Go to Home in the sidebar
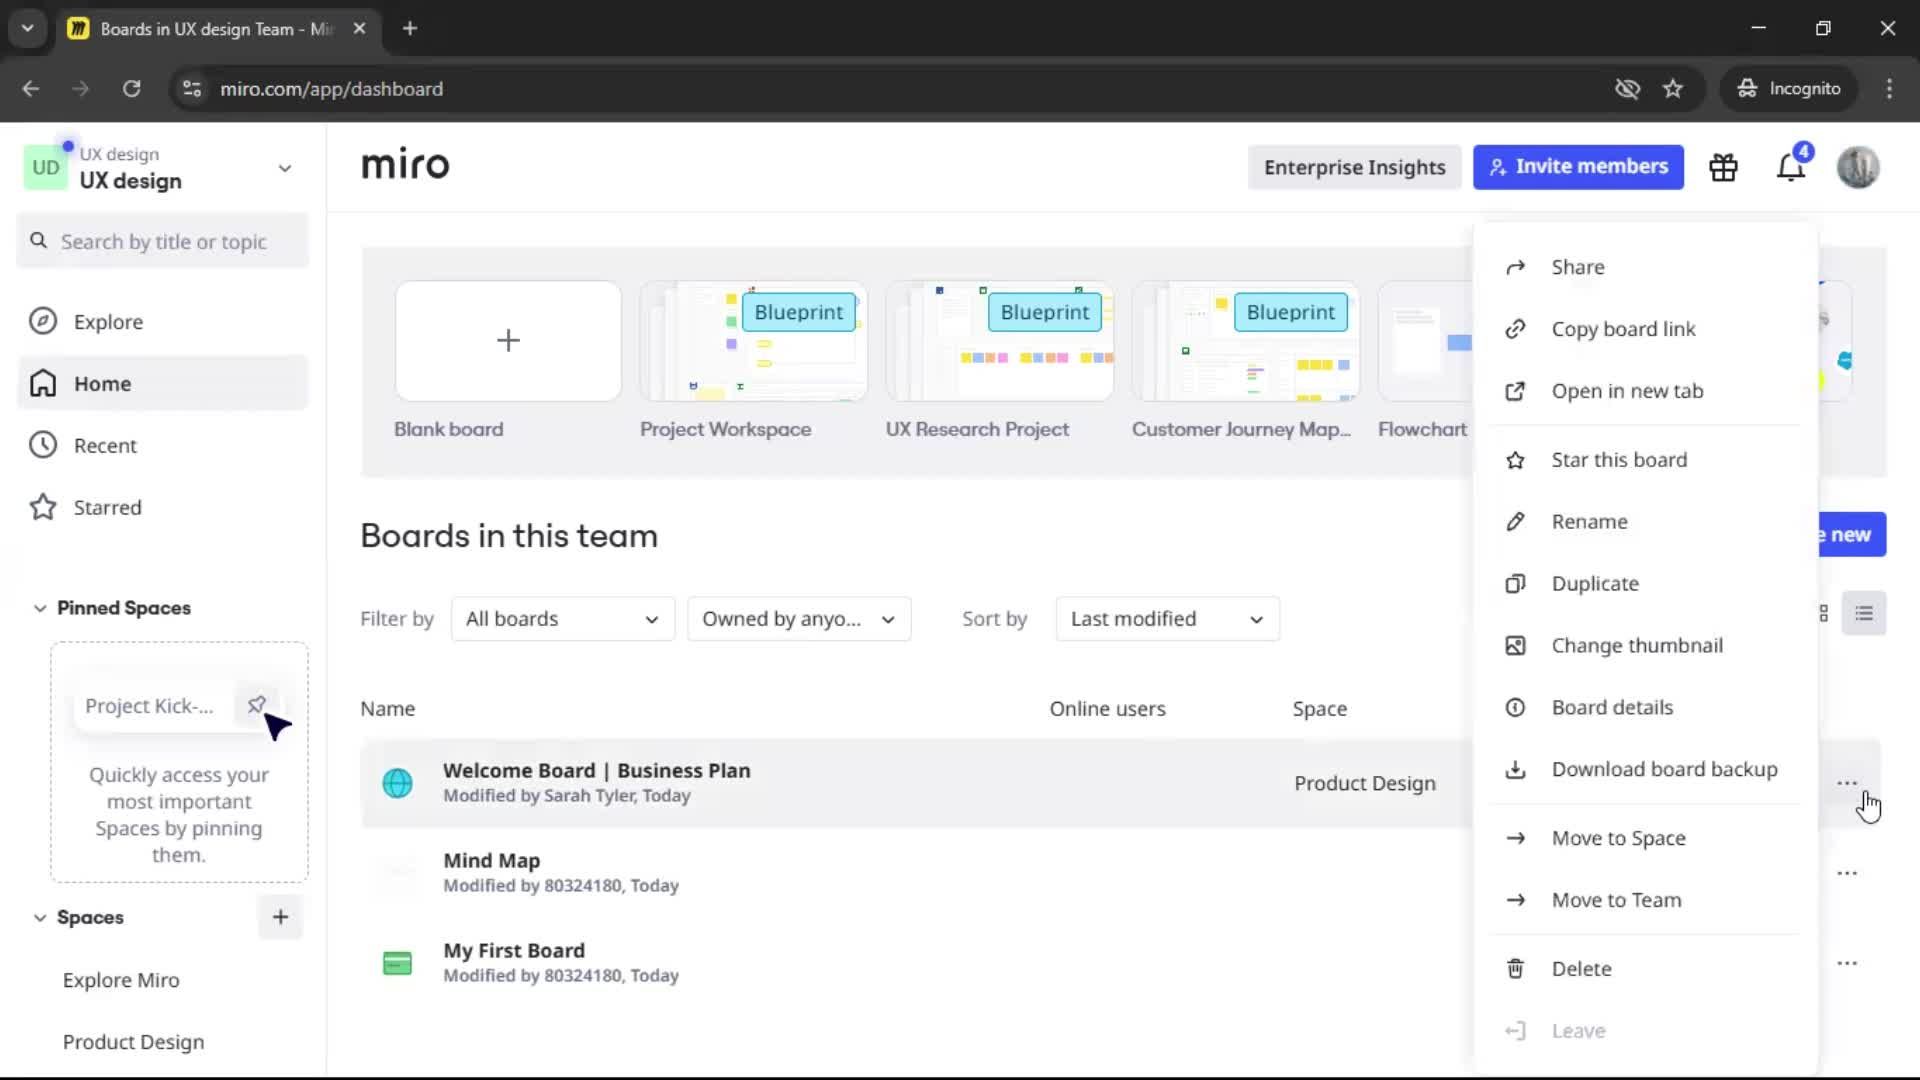Viewport: 1920px width, 1080px height. (x=163, y=384)
